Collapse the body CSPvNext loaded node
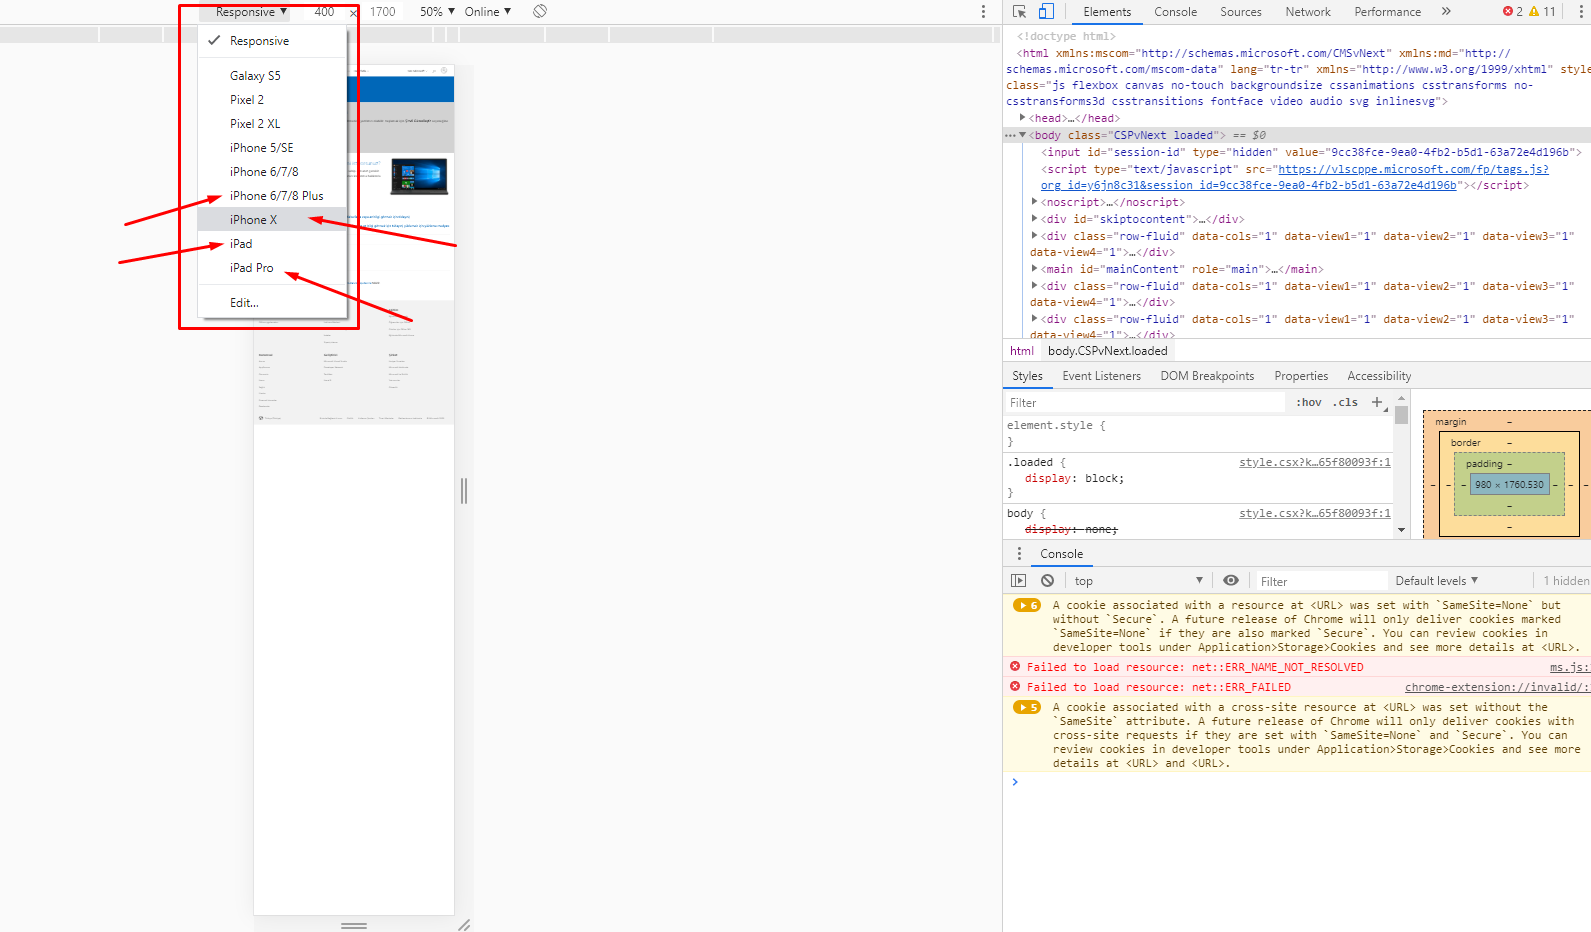The height and width of the screenshot is (932, 1591). point(1022,135)
